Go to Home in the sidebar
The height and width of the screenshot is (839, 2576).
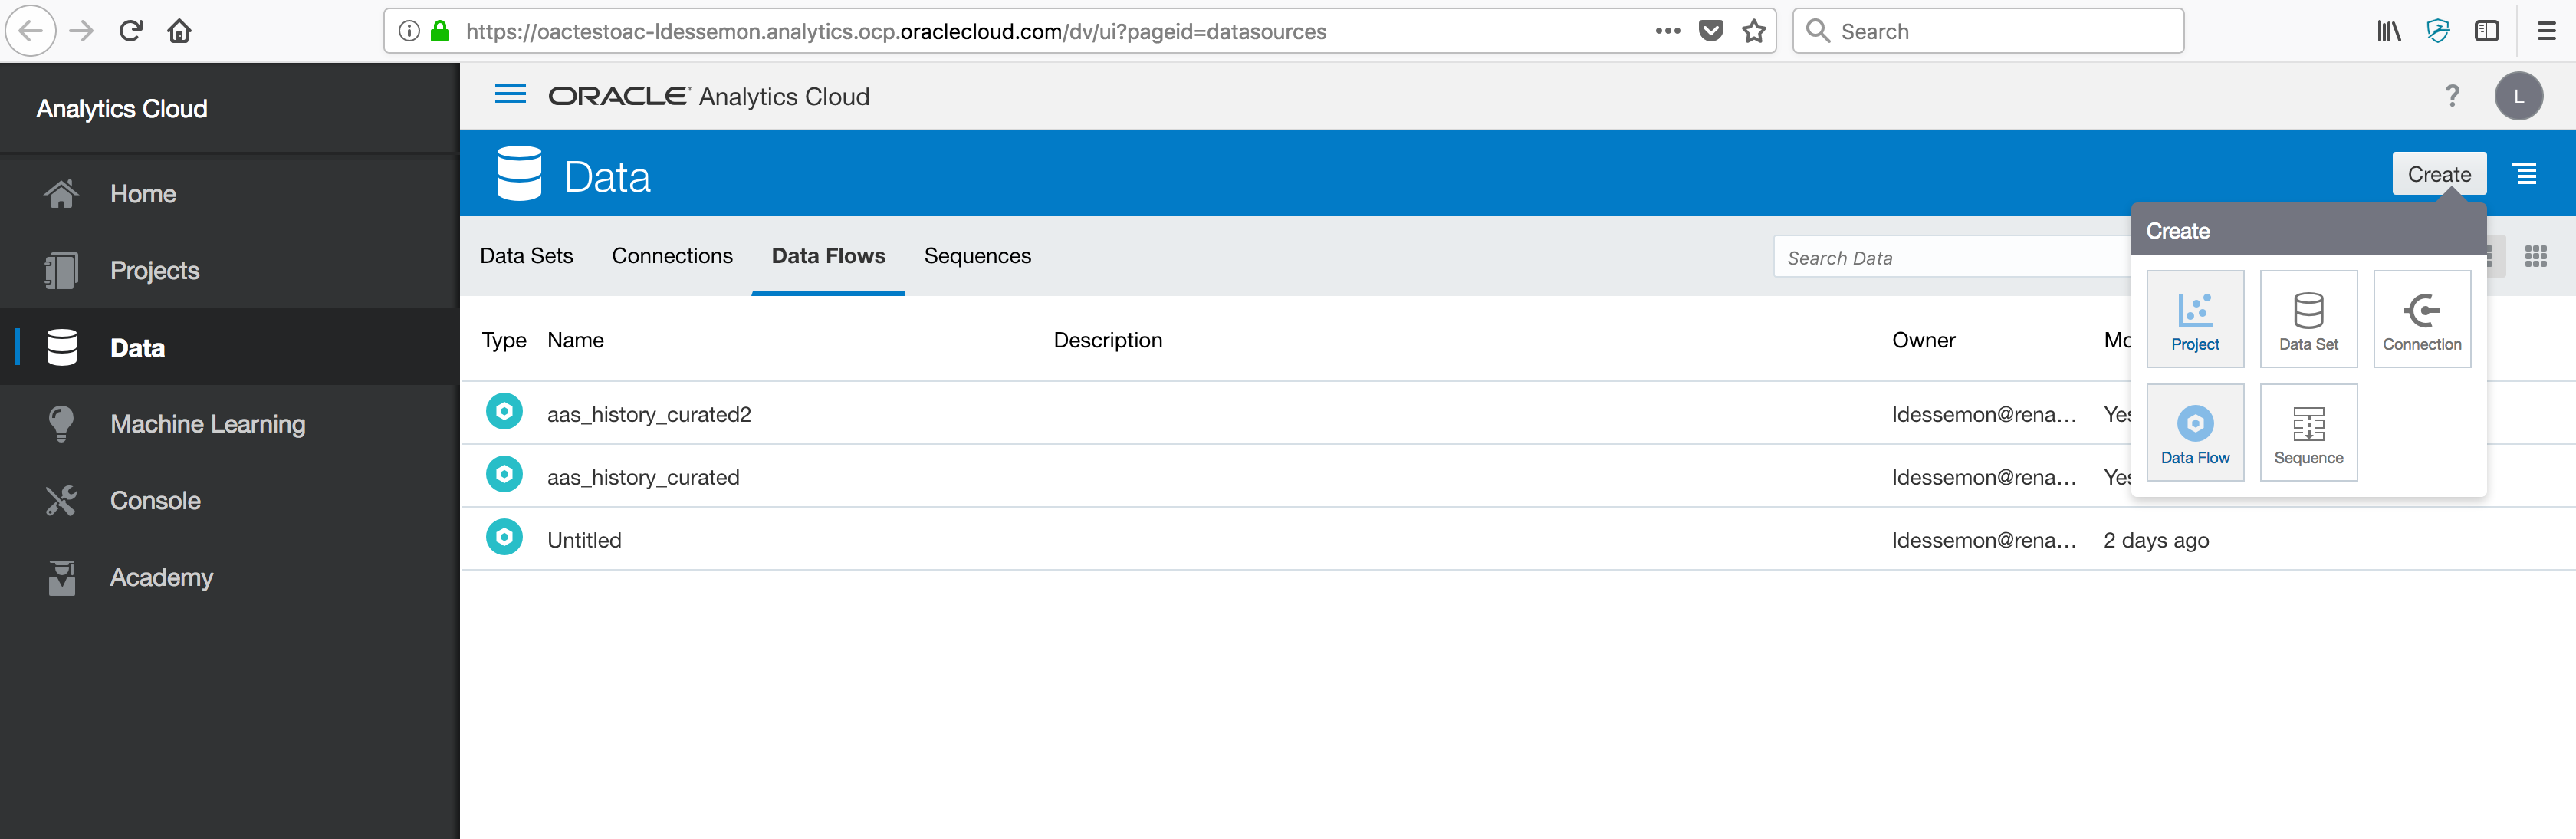[x=229, y=194]
